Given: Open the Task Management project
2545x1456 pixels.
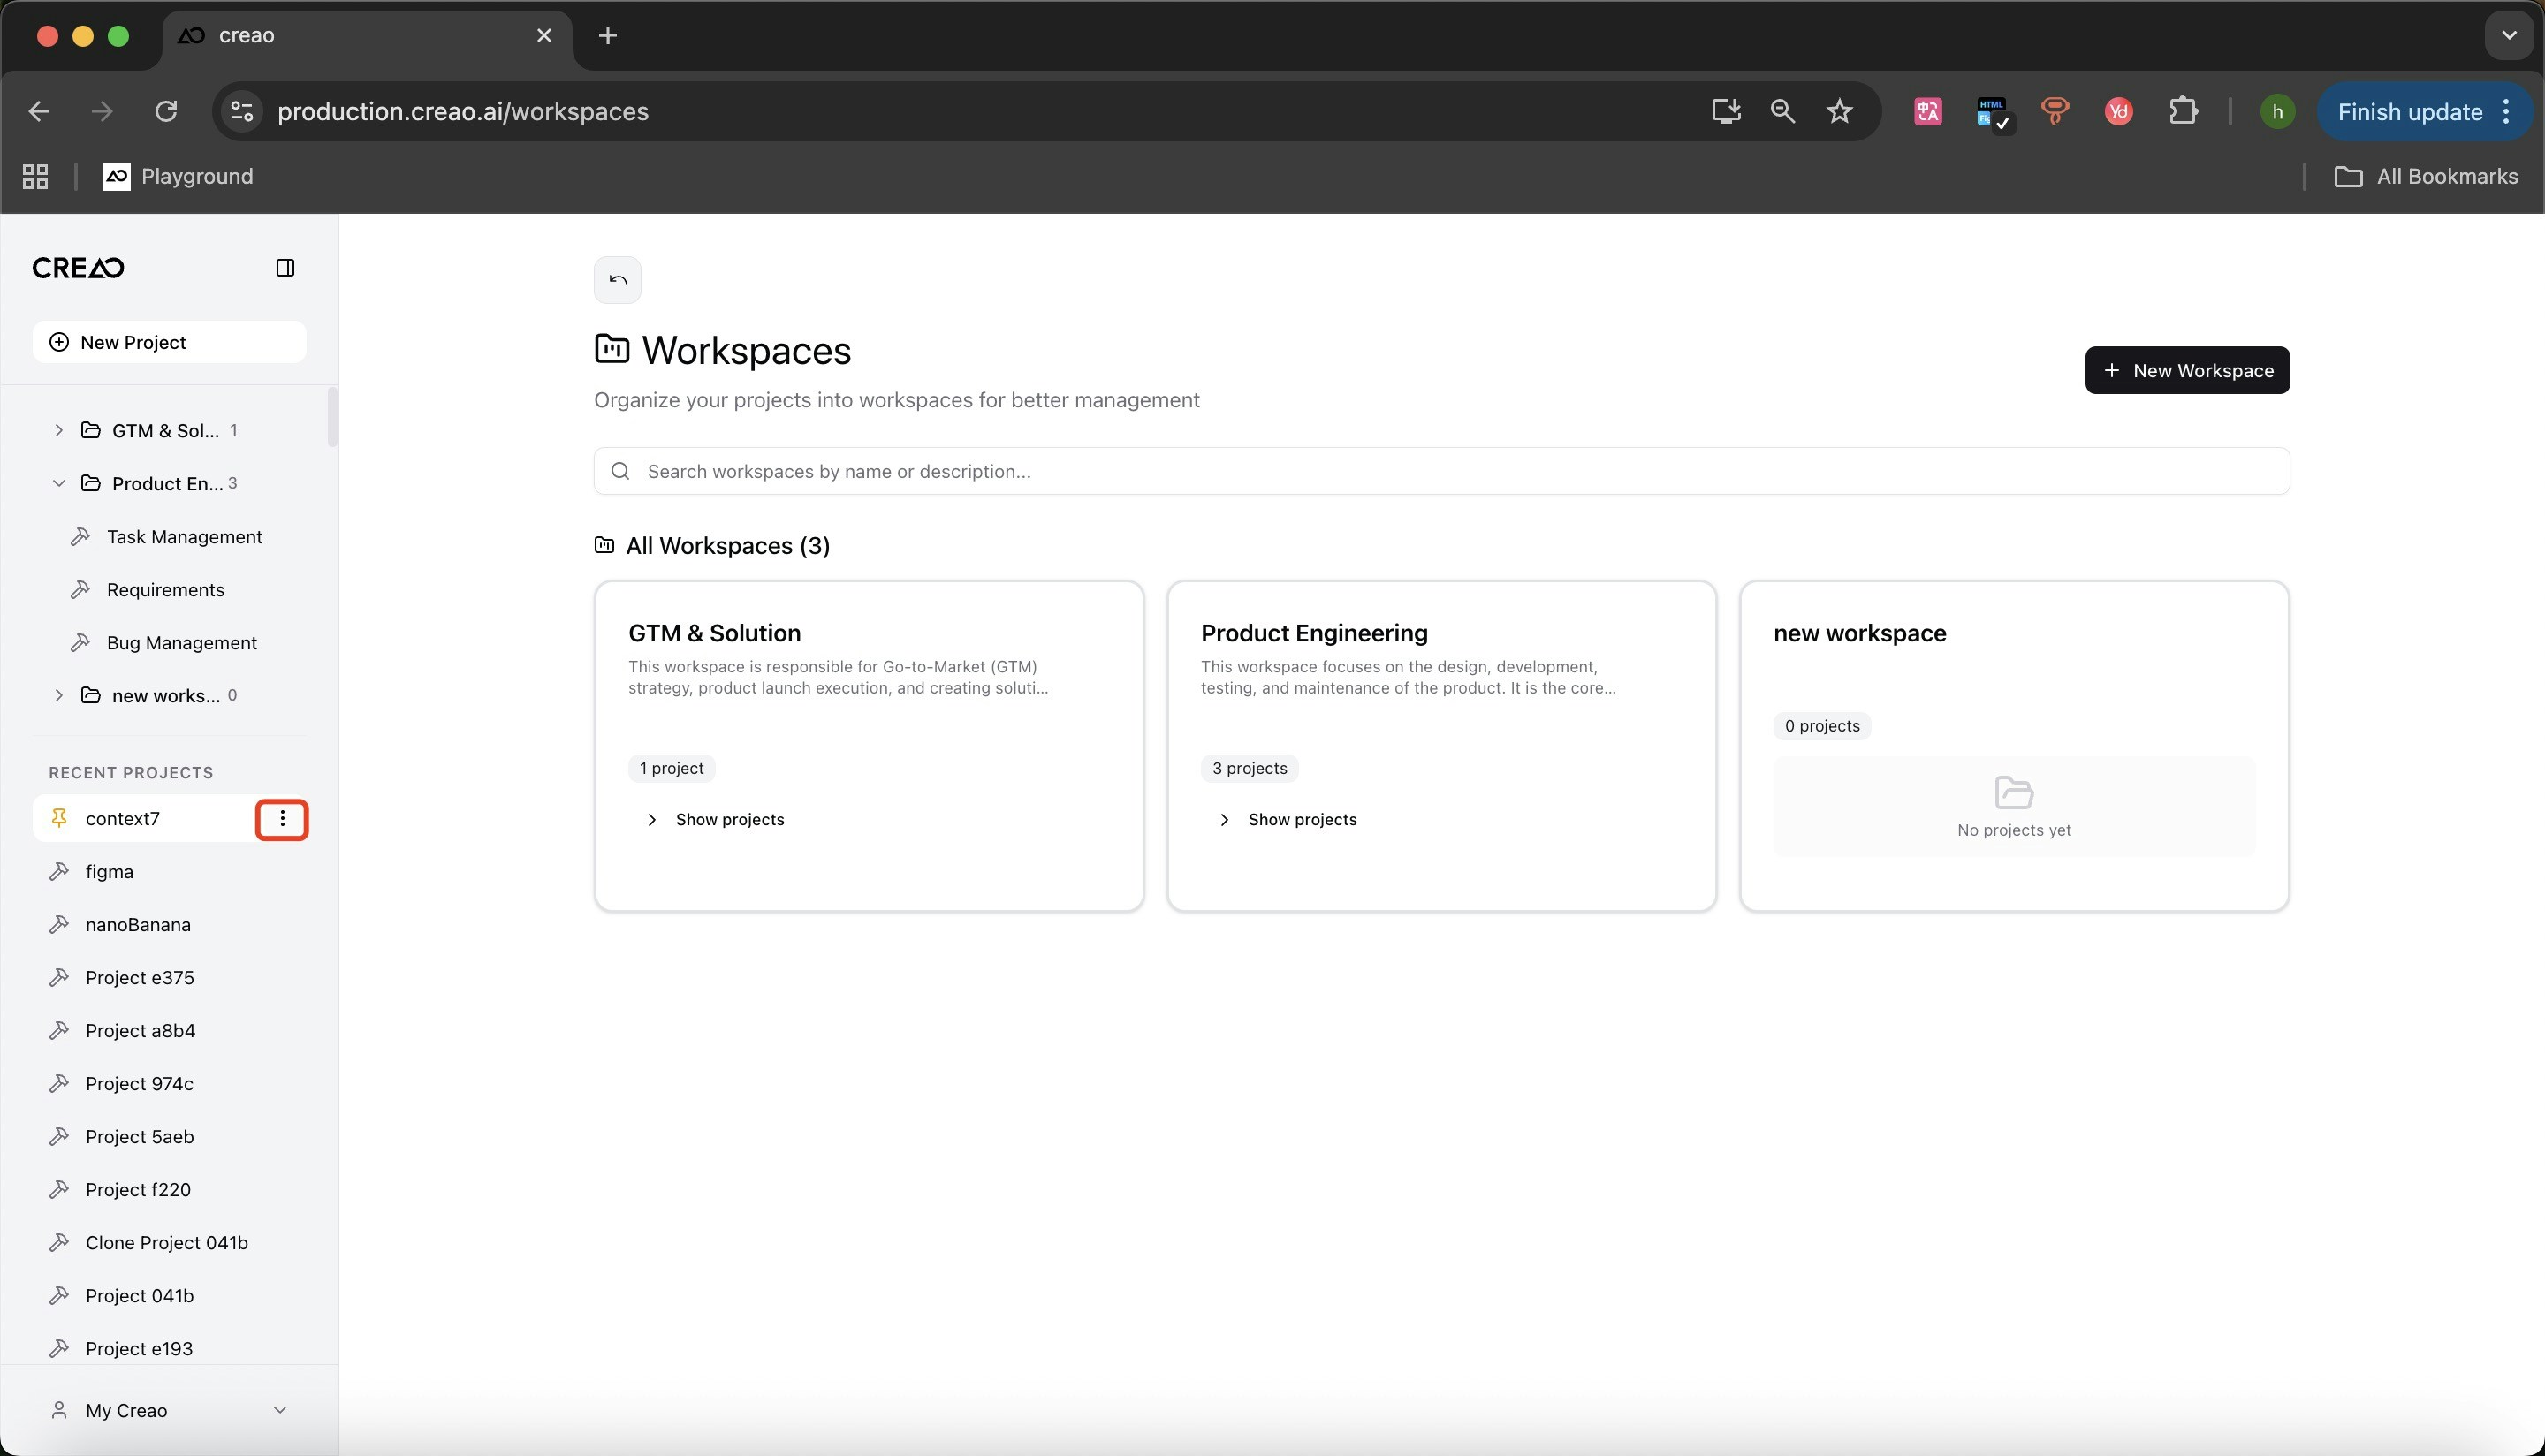Looking at the screenshot, I should (x=184, y=537).
